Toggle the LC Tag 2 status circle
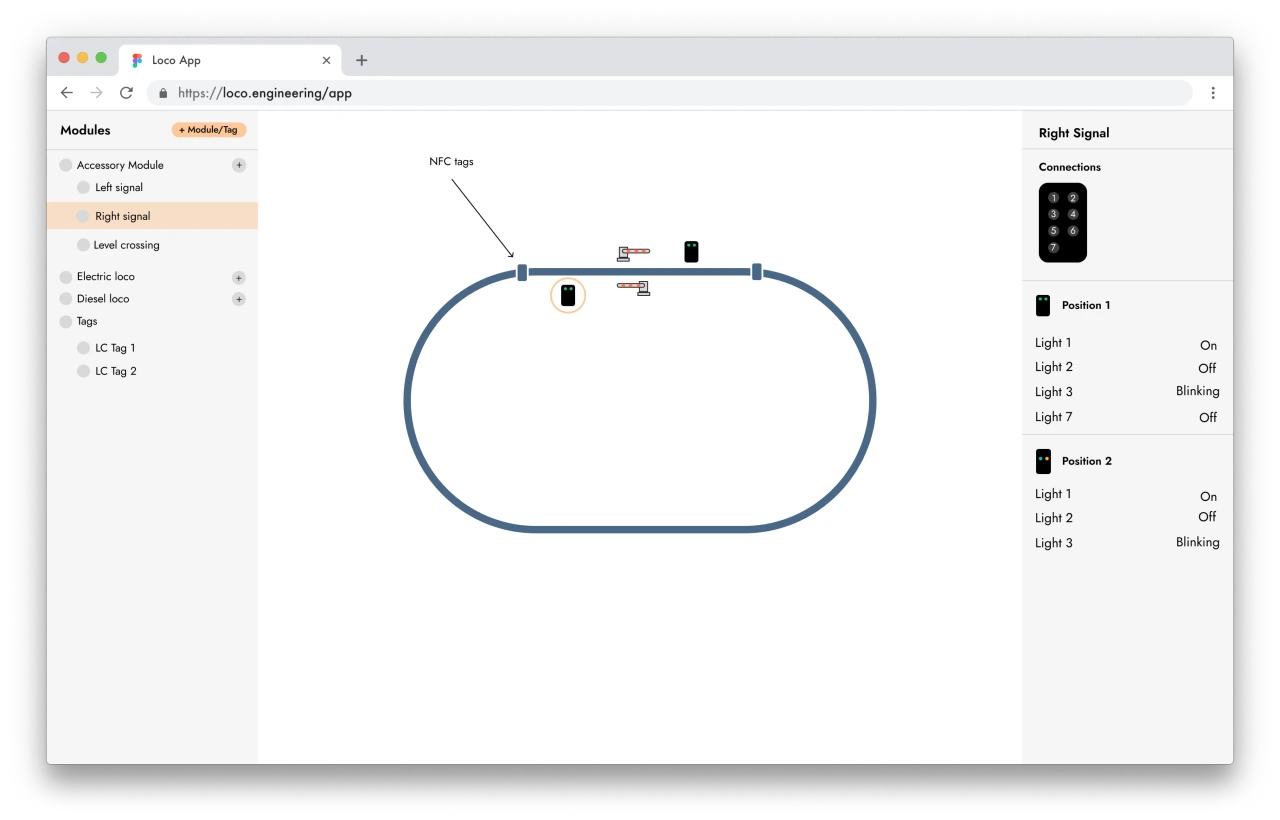Screen dimensions: 1280x820 tap(83, 371)
